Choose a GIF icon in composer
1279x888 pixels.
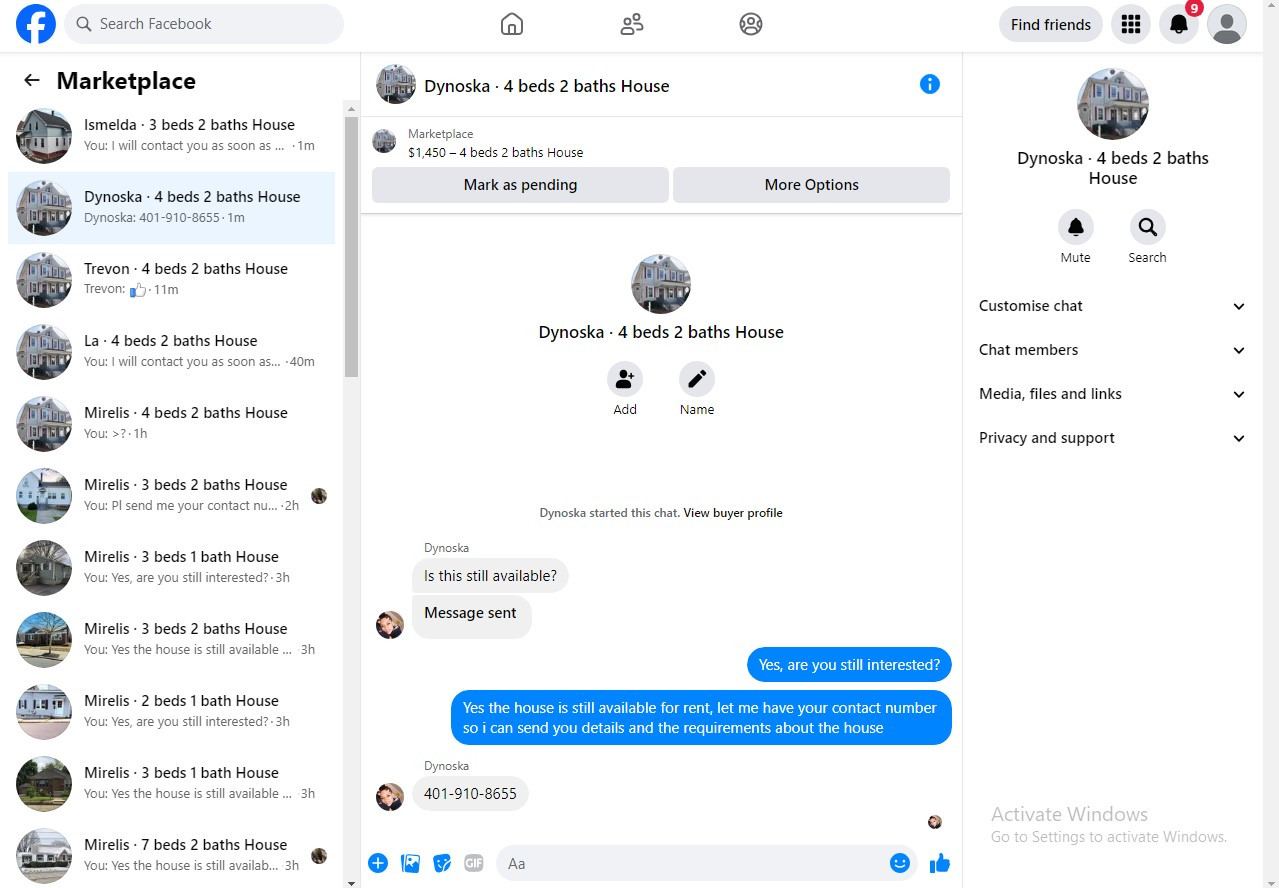[474, 863]
